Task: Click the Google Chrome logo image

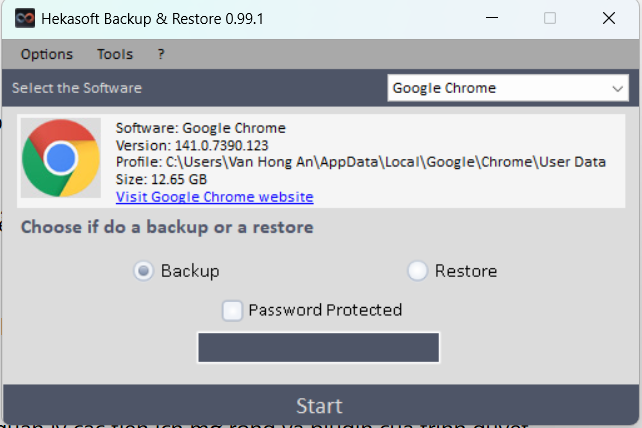Action: click(61, 158)
